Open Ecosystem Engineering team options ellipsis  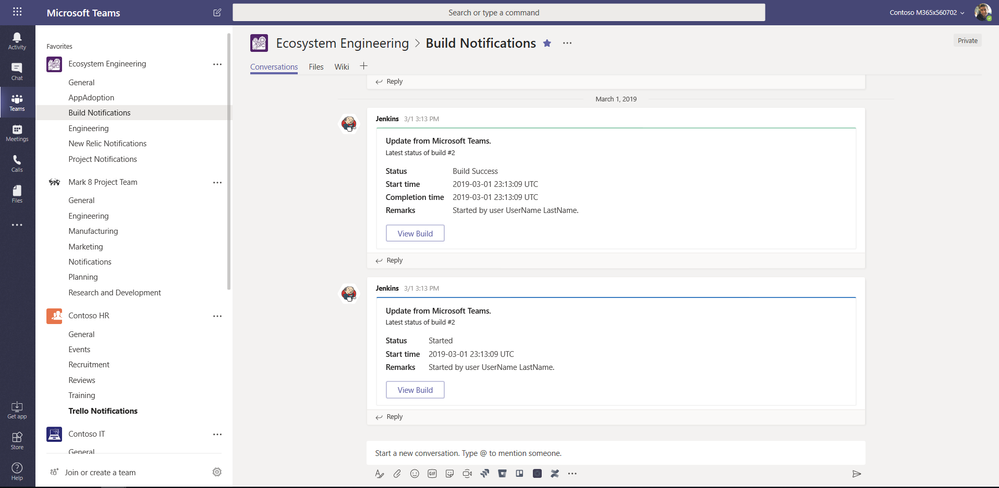coord(217,64)
